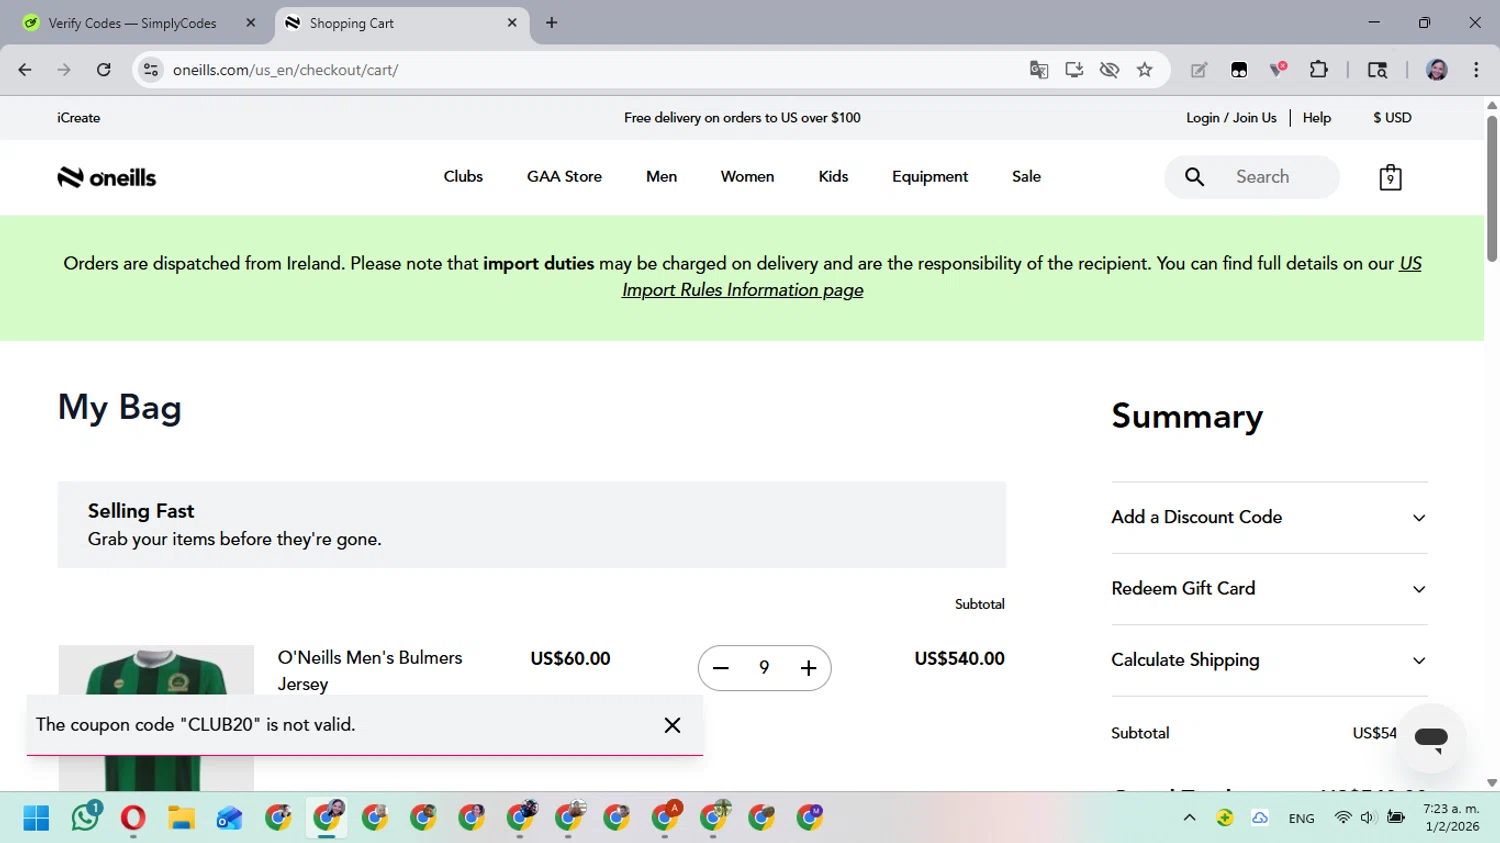Open the GAA Store menu
Screen dimensions: 1500x843
point(564,177)
